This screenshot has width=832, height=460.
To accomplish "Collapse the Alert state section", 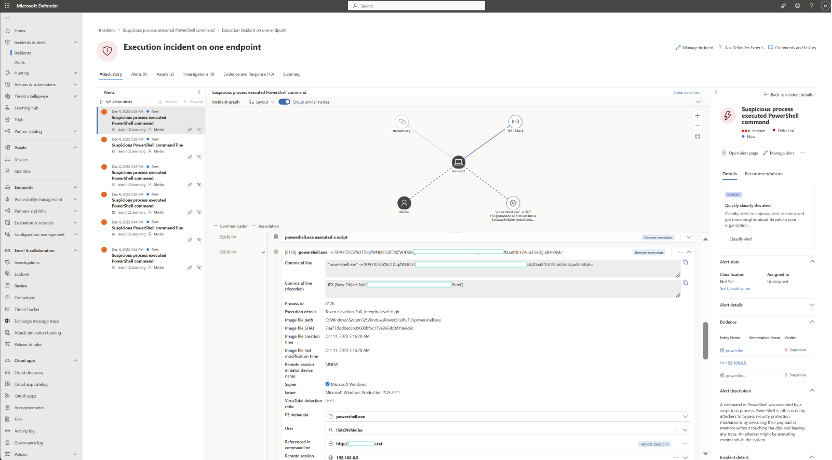I will click(812, 262).
